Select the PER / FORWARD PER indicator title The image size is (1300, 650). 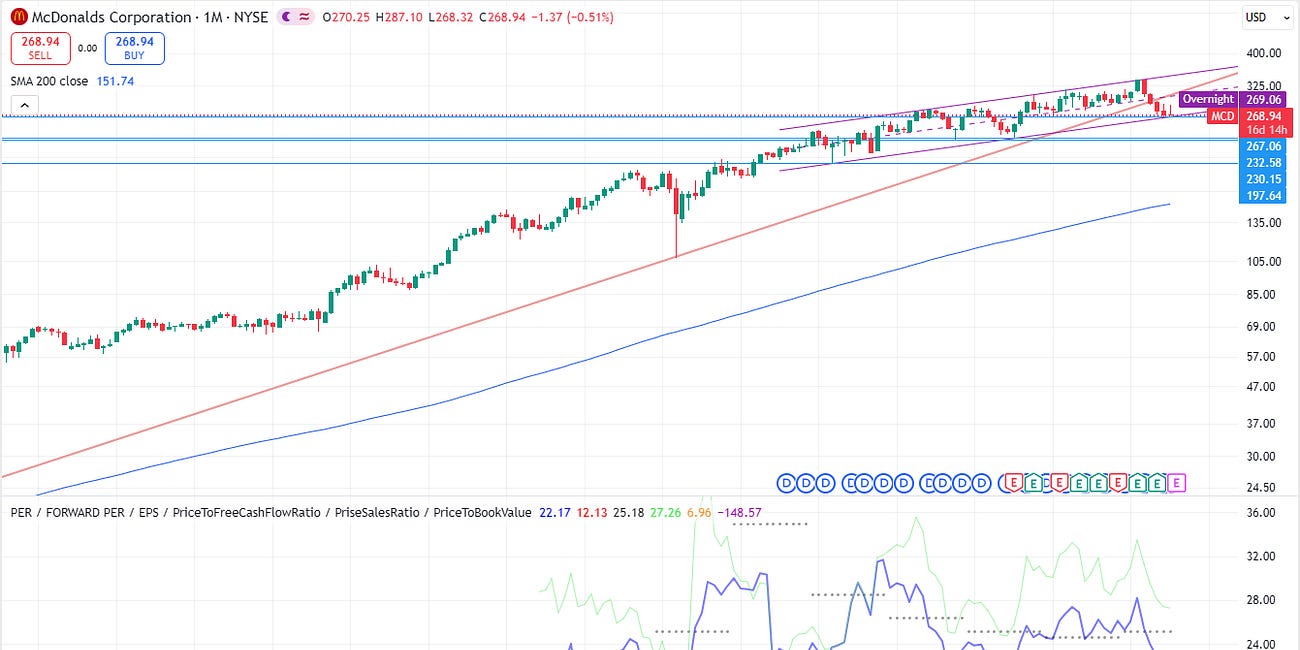[271, 513]
